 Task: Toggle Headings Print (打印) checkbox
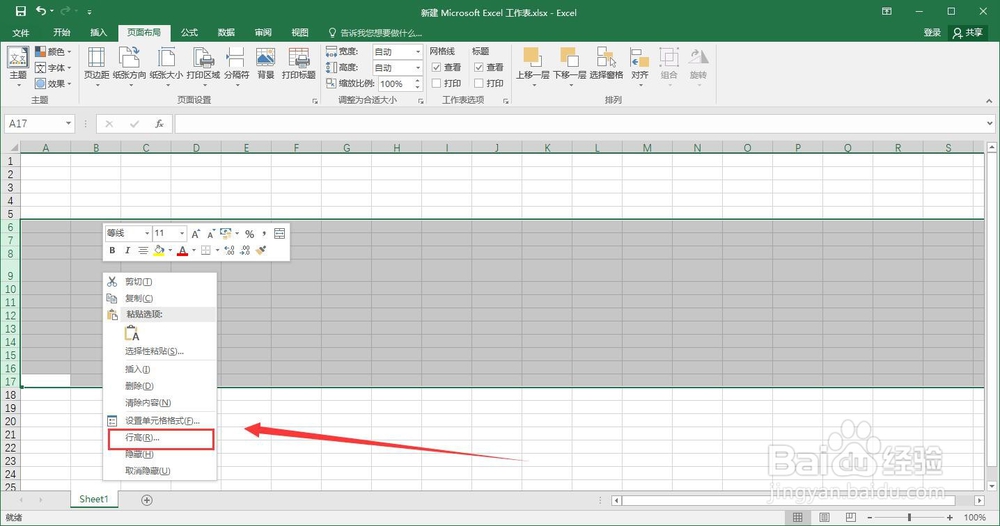[x=478, y=84]
